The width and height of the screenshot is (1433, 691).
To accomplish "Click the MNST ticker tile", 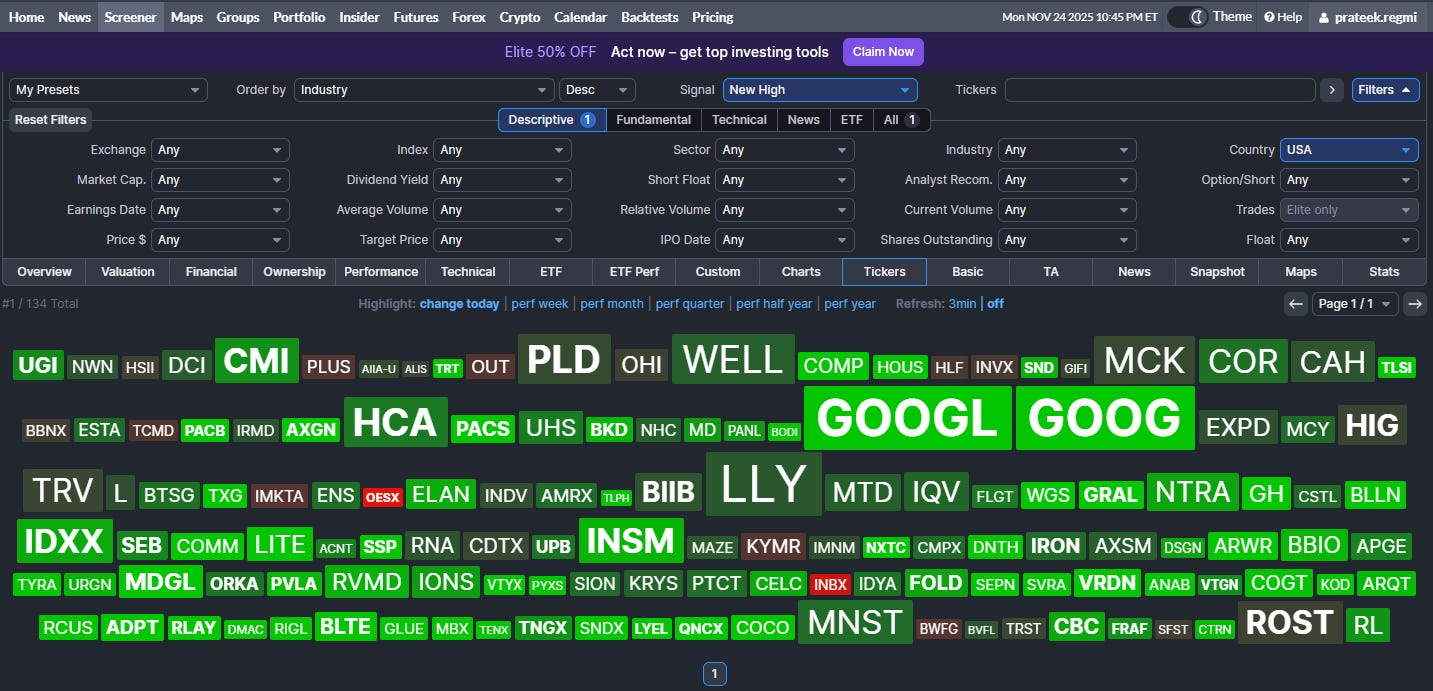I will (855, 623).
